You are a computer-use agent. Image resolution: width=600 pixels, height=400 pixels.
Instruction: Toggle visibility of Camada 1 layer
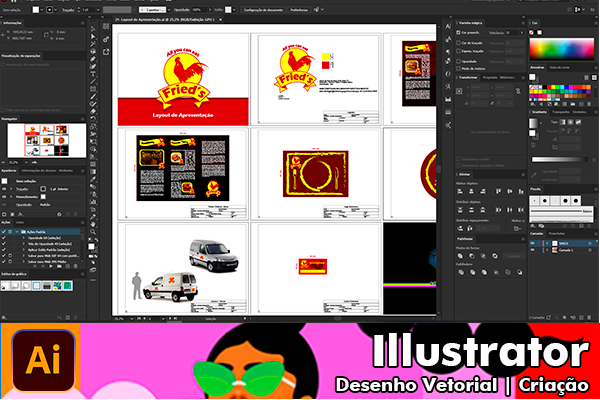tap(532, 250)
